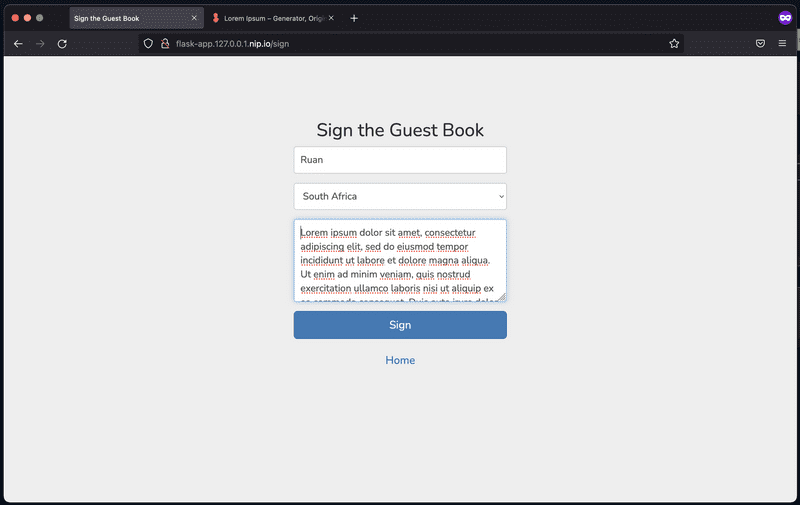
Task: Follow the Home link
Action: pos(400,360)
